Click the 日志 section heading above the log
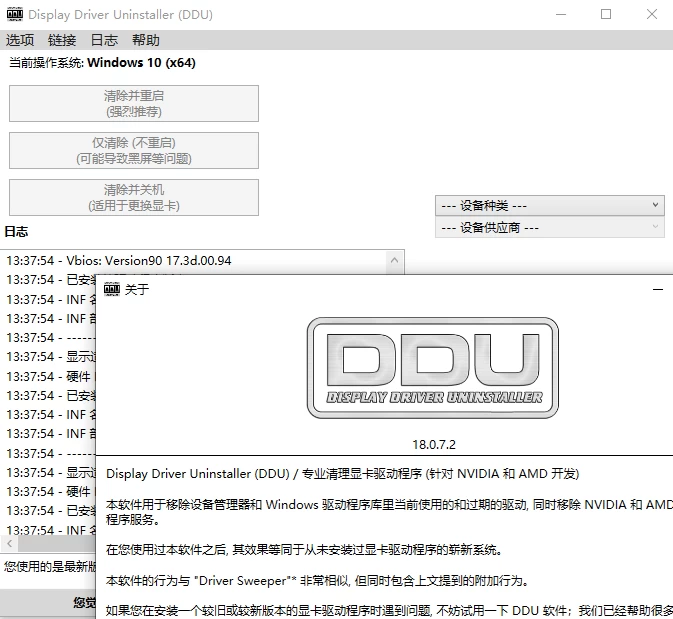Viewport: 673px width, 619px height. coord(16,232)
